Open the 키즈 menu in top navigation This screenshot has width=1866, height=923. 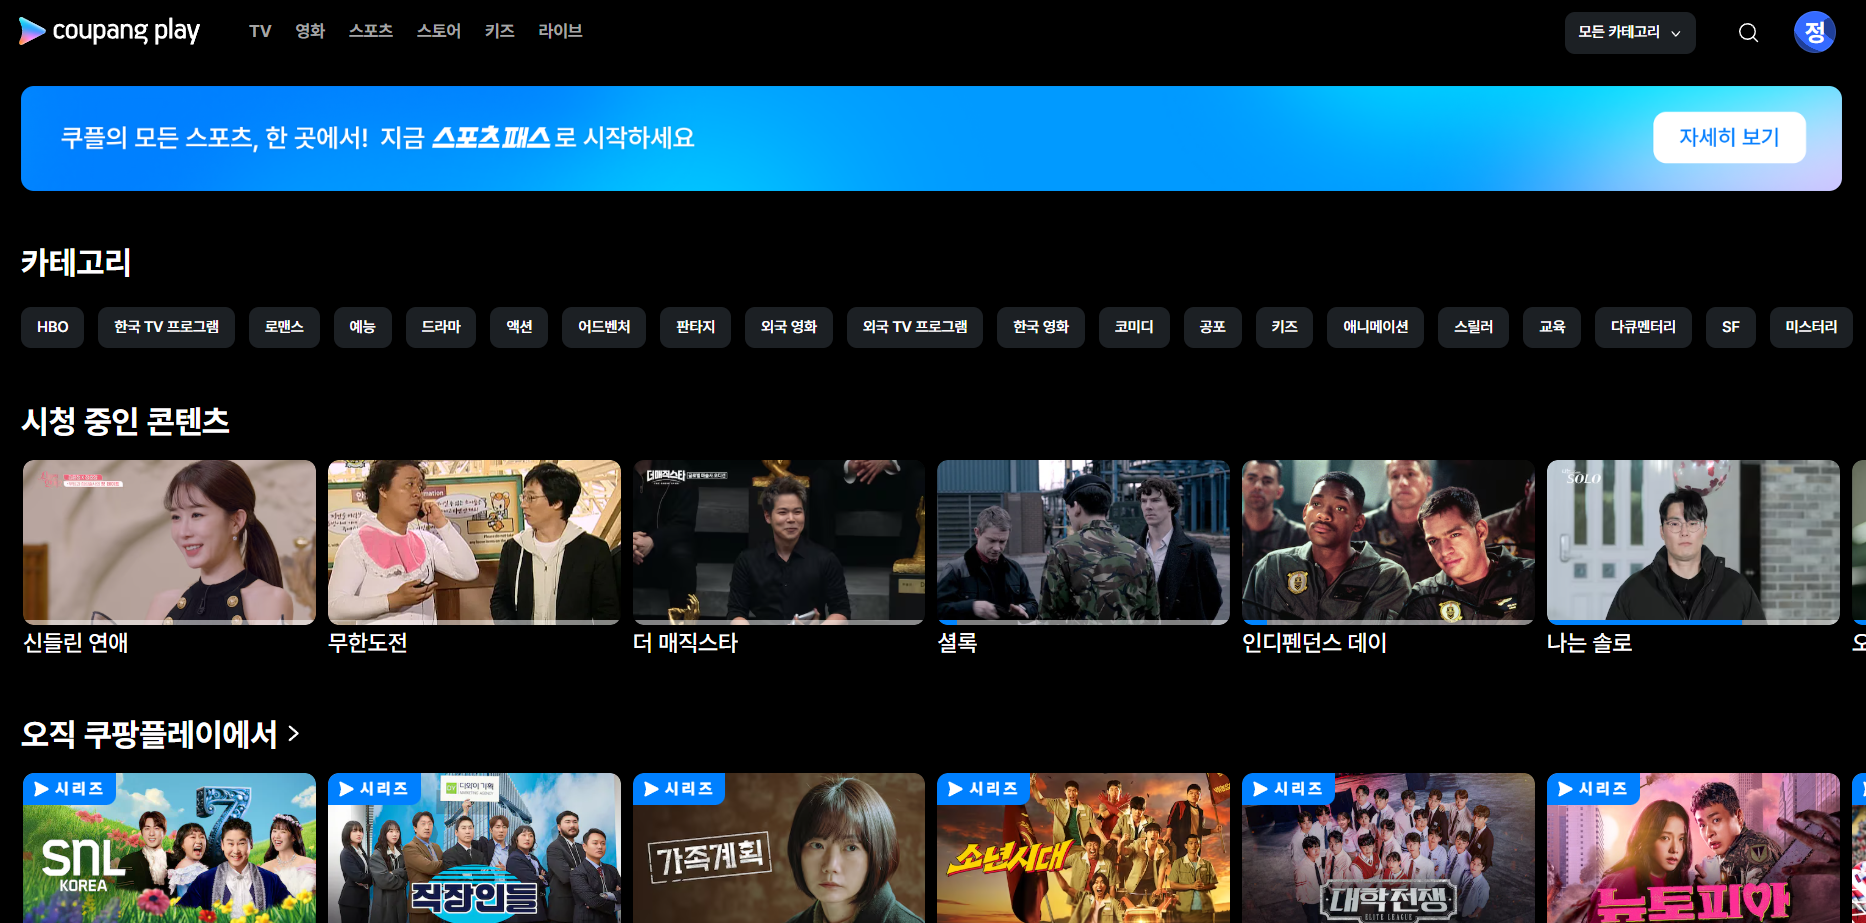500,31
